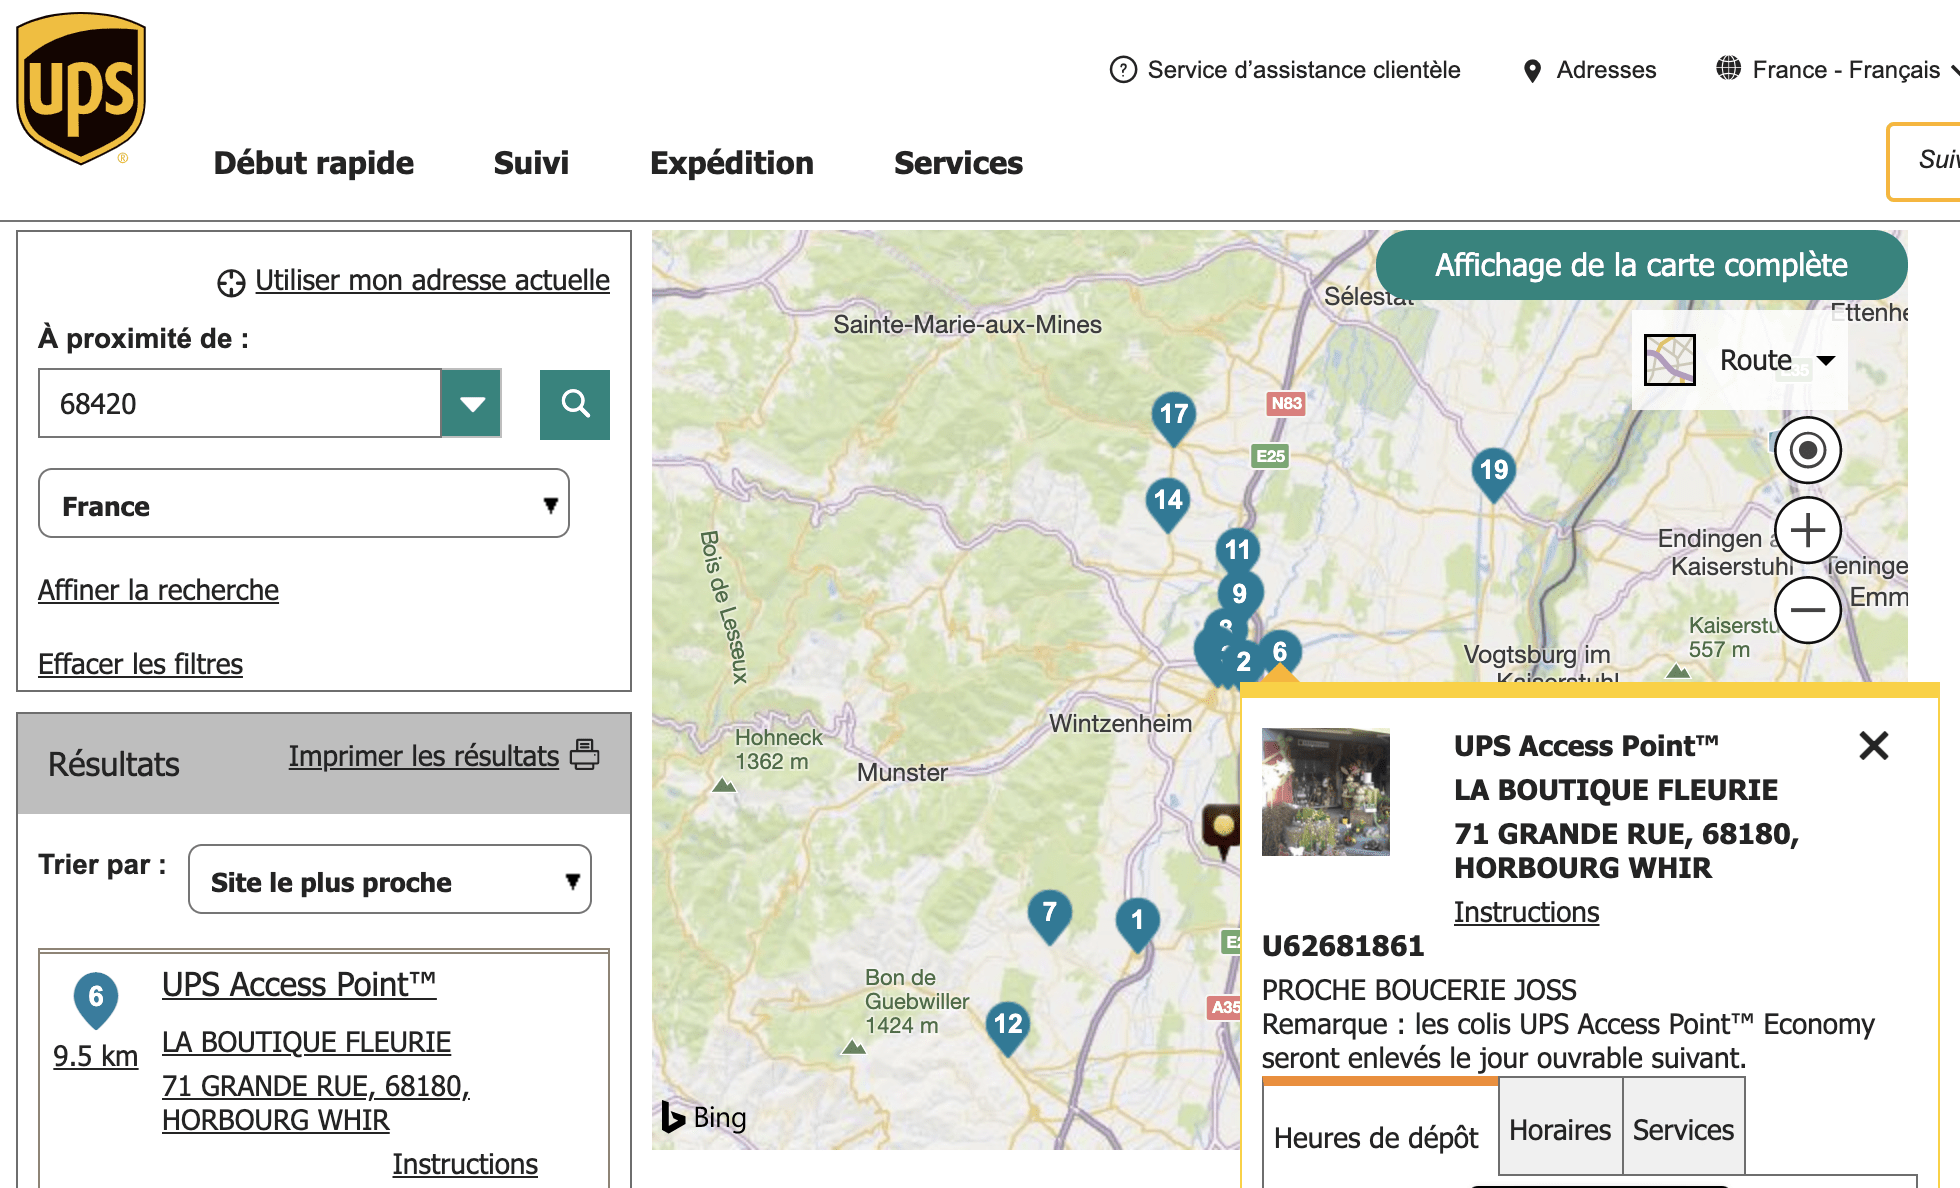Select map pin number 12
This screenshot has height=1188, width=1960.
1008,1028
